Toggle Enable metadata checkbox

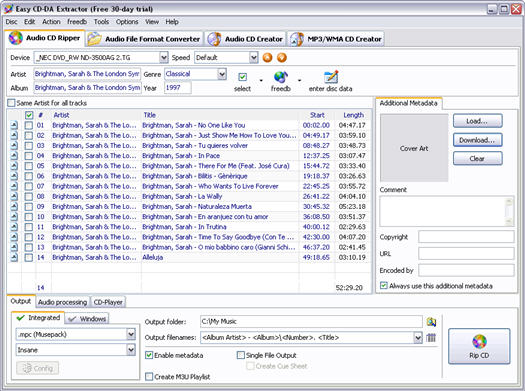point(149,355)
